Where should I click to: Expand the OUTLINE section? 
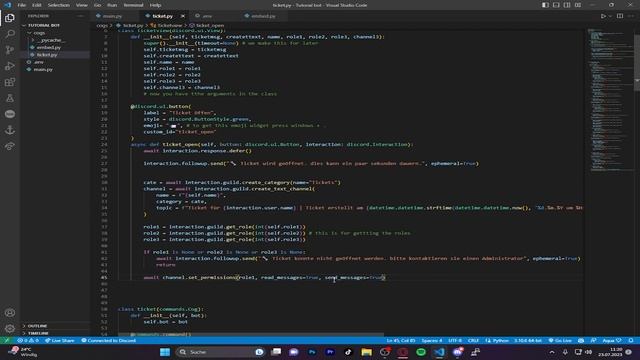tap(38, 326)
